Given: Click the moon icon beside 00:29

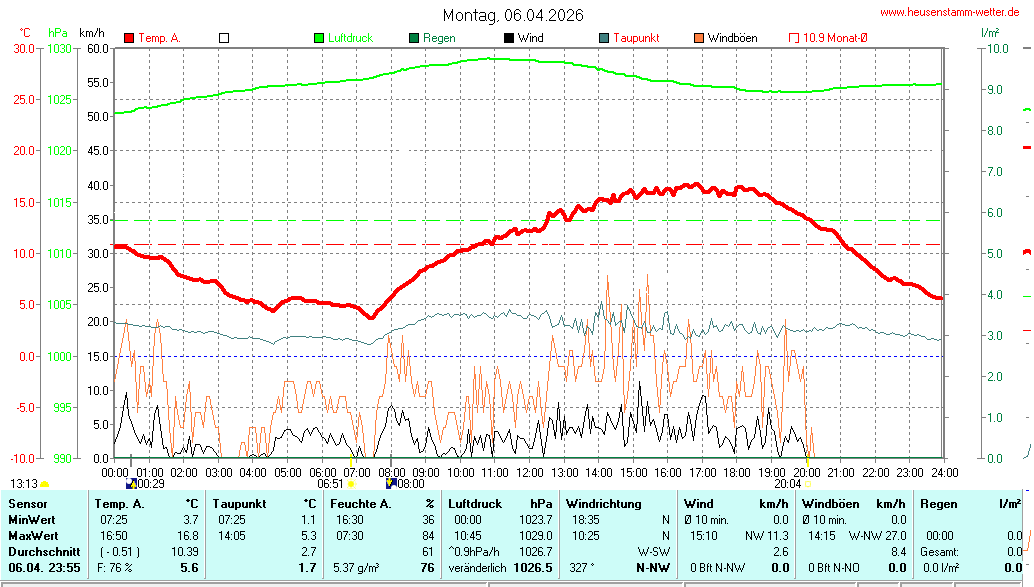Looking at the screenshot, I should point(131,483).
